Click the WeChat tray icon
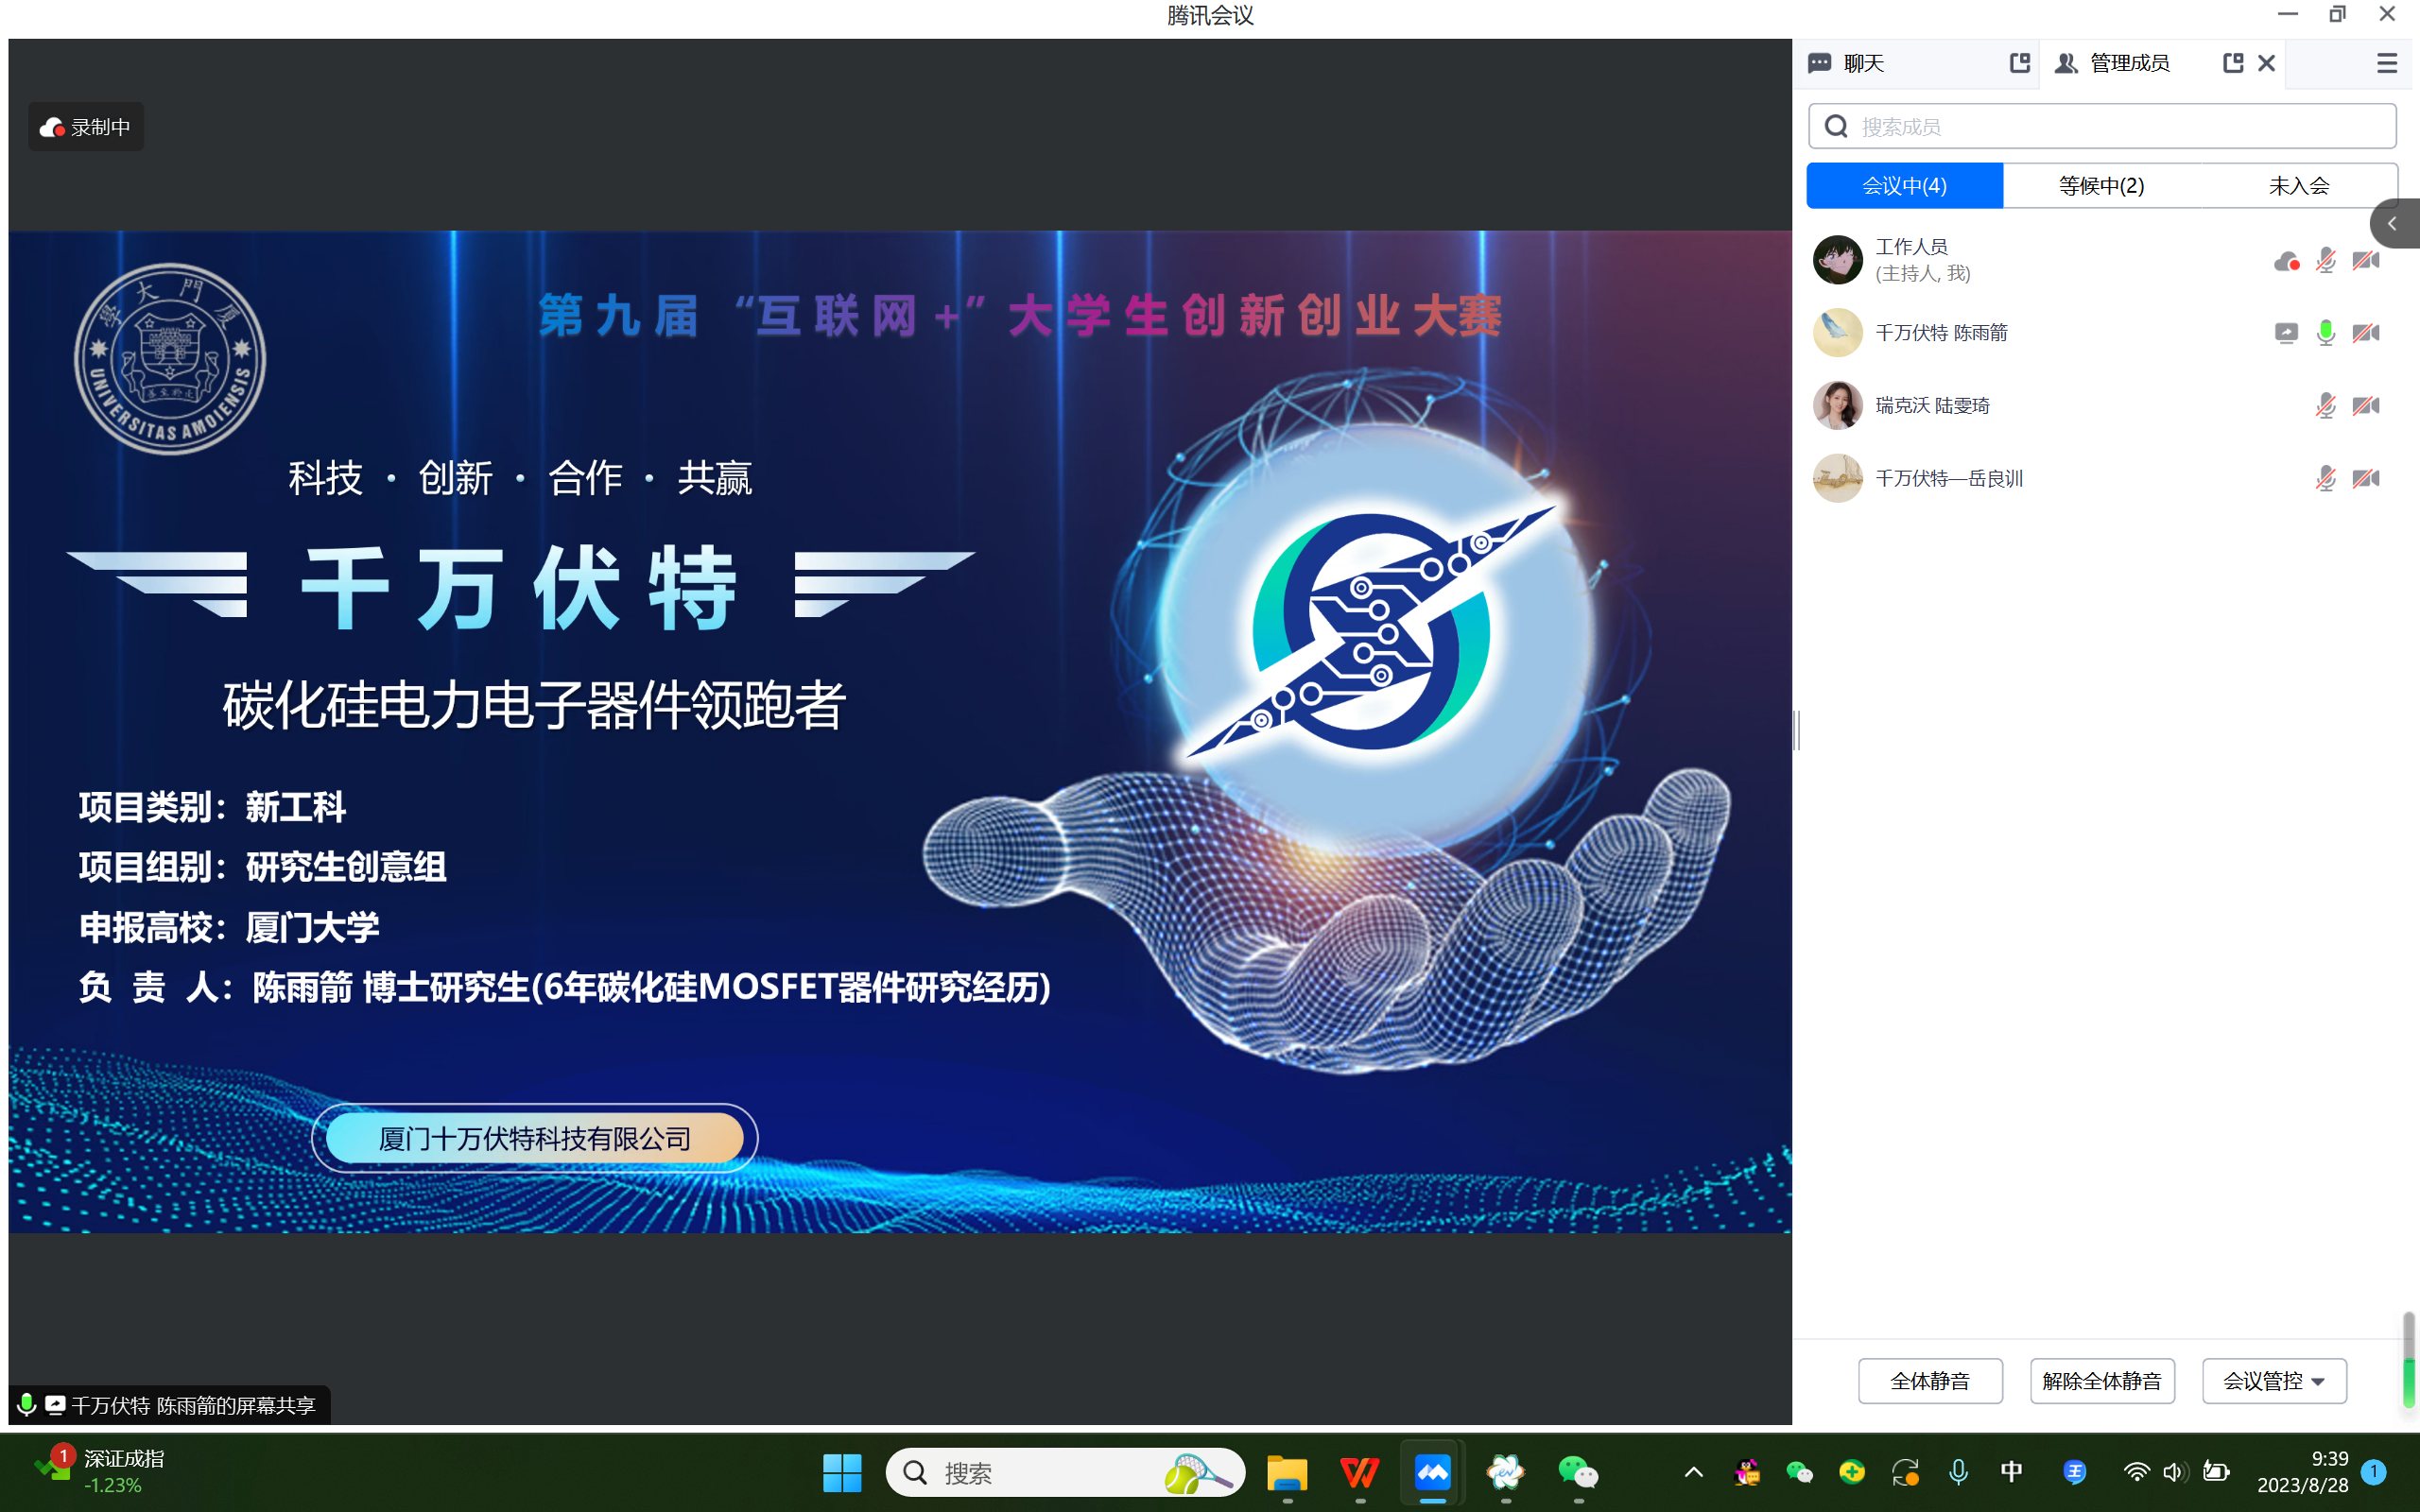The image size is (2420, 1512). pyautogui.click(x=1799, y=1472)
